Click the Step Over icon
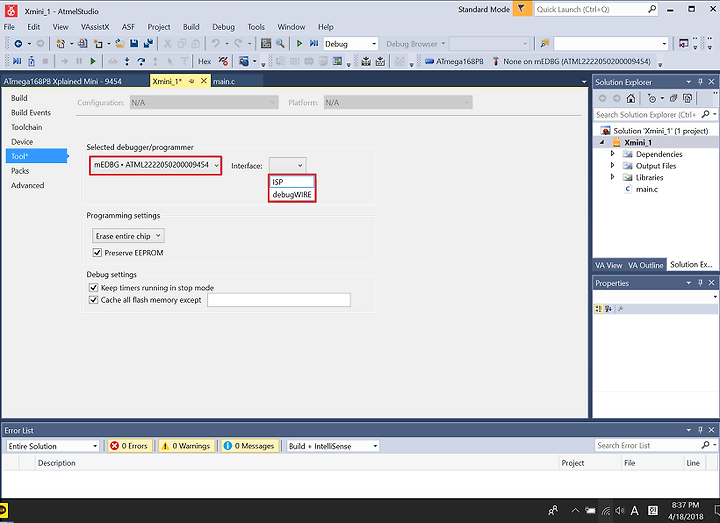The width and height of the screenshot is (720, 523). 141,61
